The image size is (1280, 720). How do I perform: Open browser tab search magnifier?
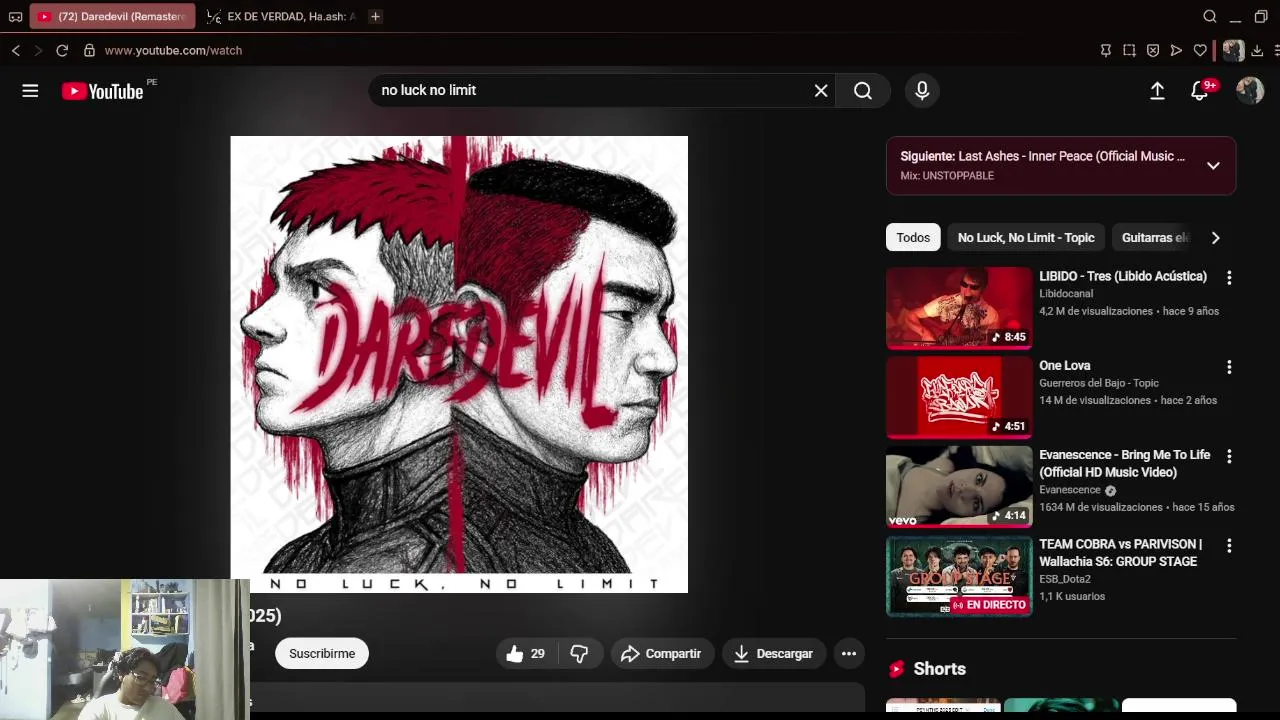point(1210,16)
